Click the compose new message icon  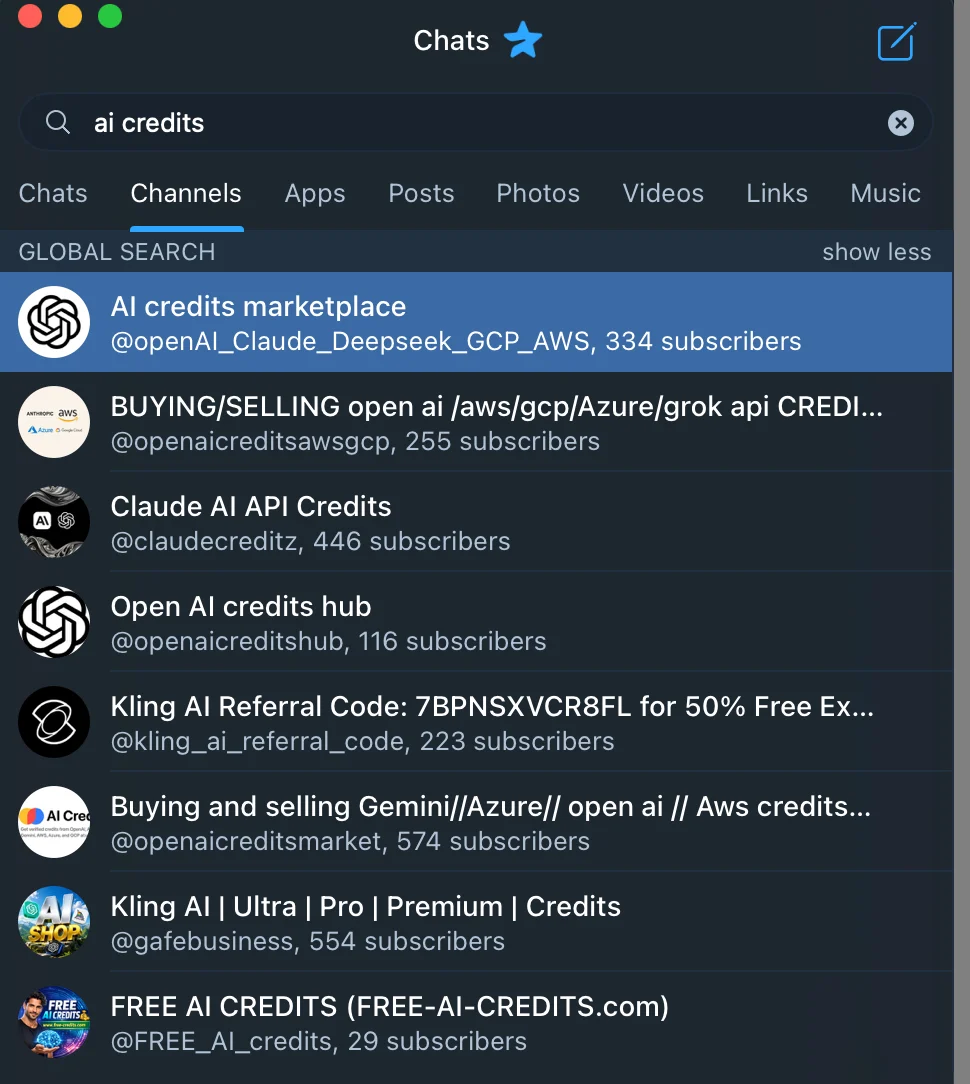click(x=897, y=41)
